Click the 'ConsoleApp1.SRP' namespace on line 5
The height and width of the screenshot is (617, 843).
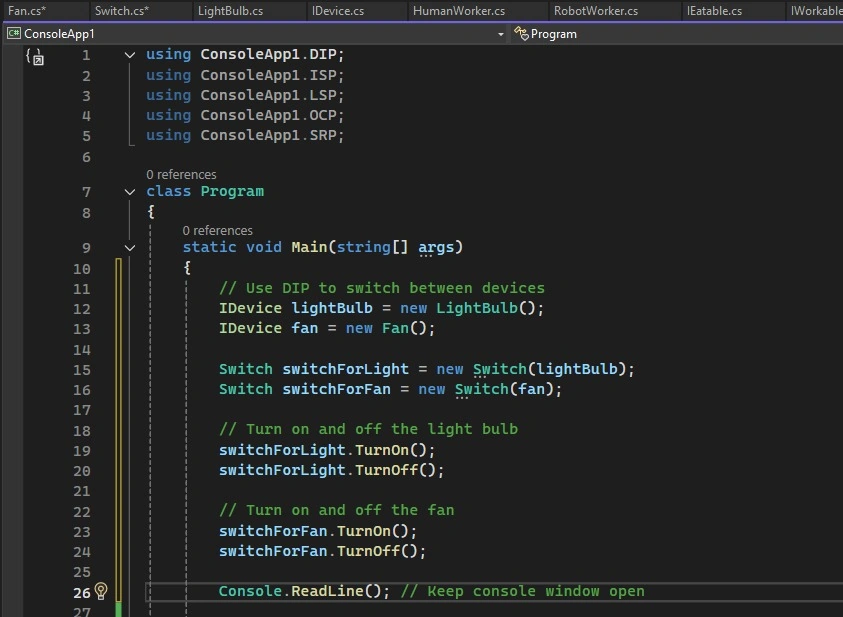(268, 135)
